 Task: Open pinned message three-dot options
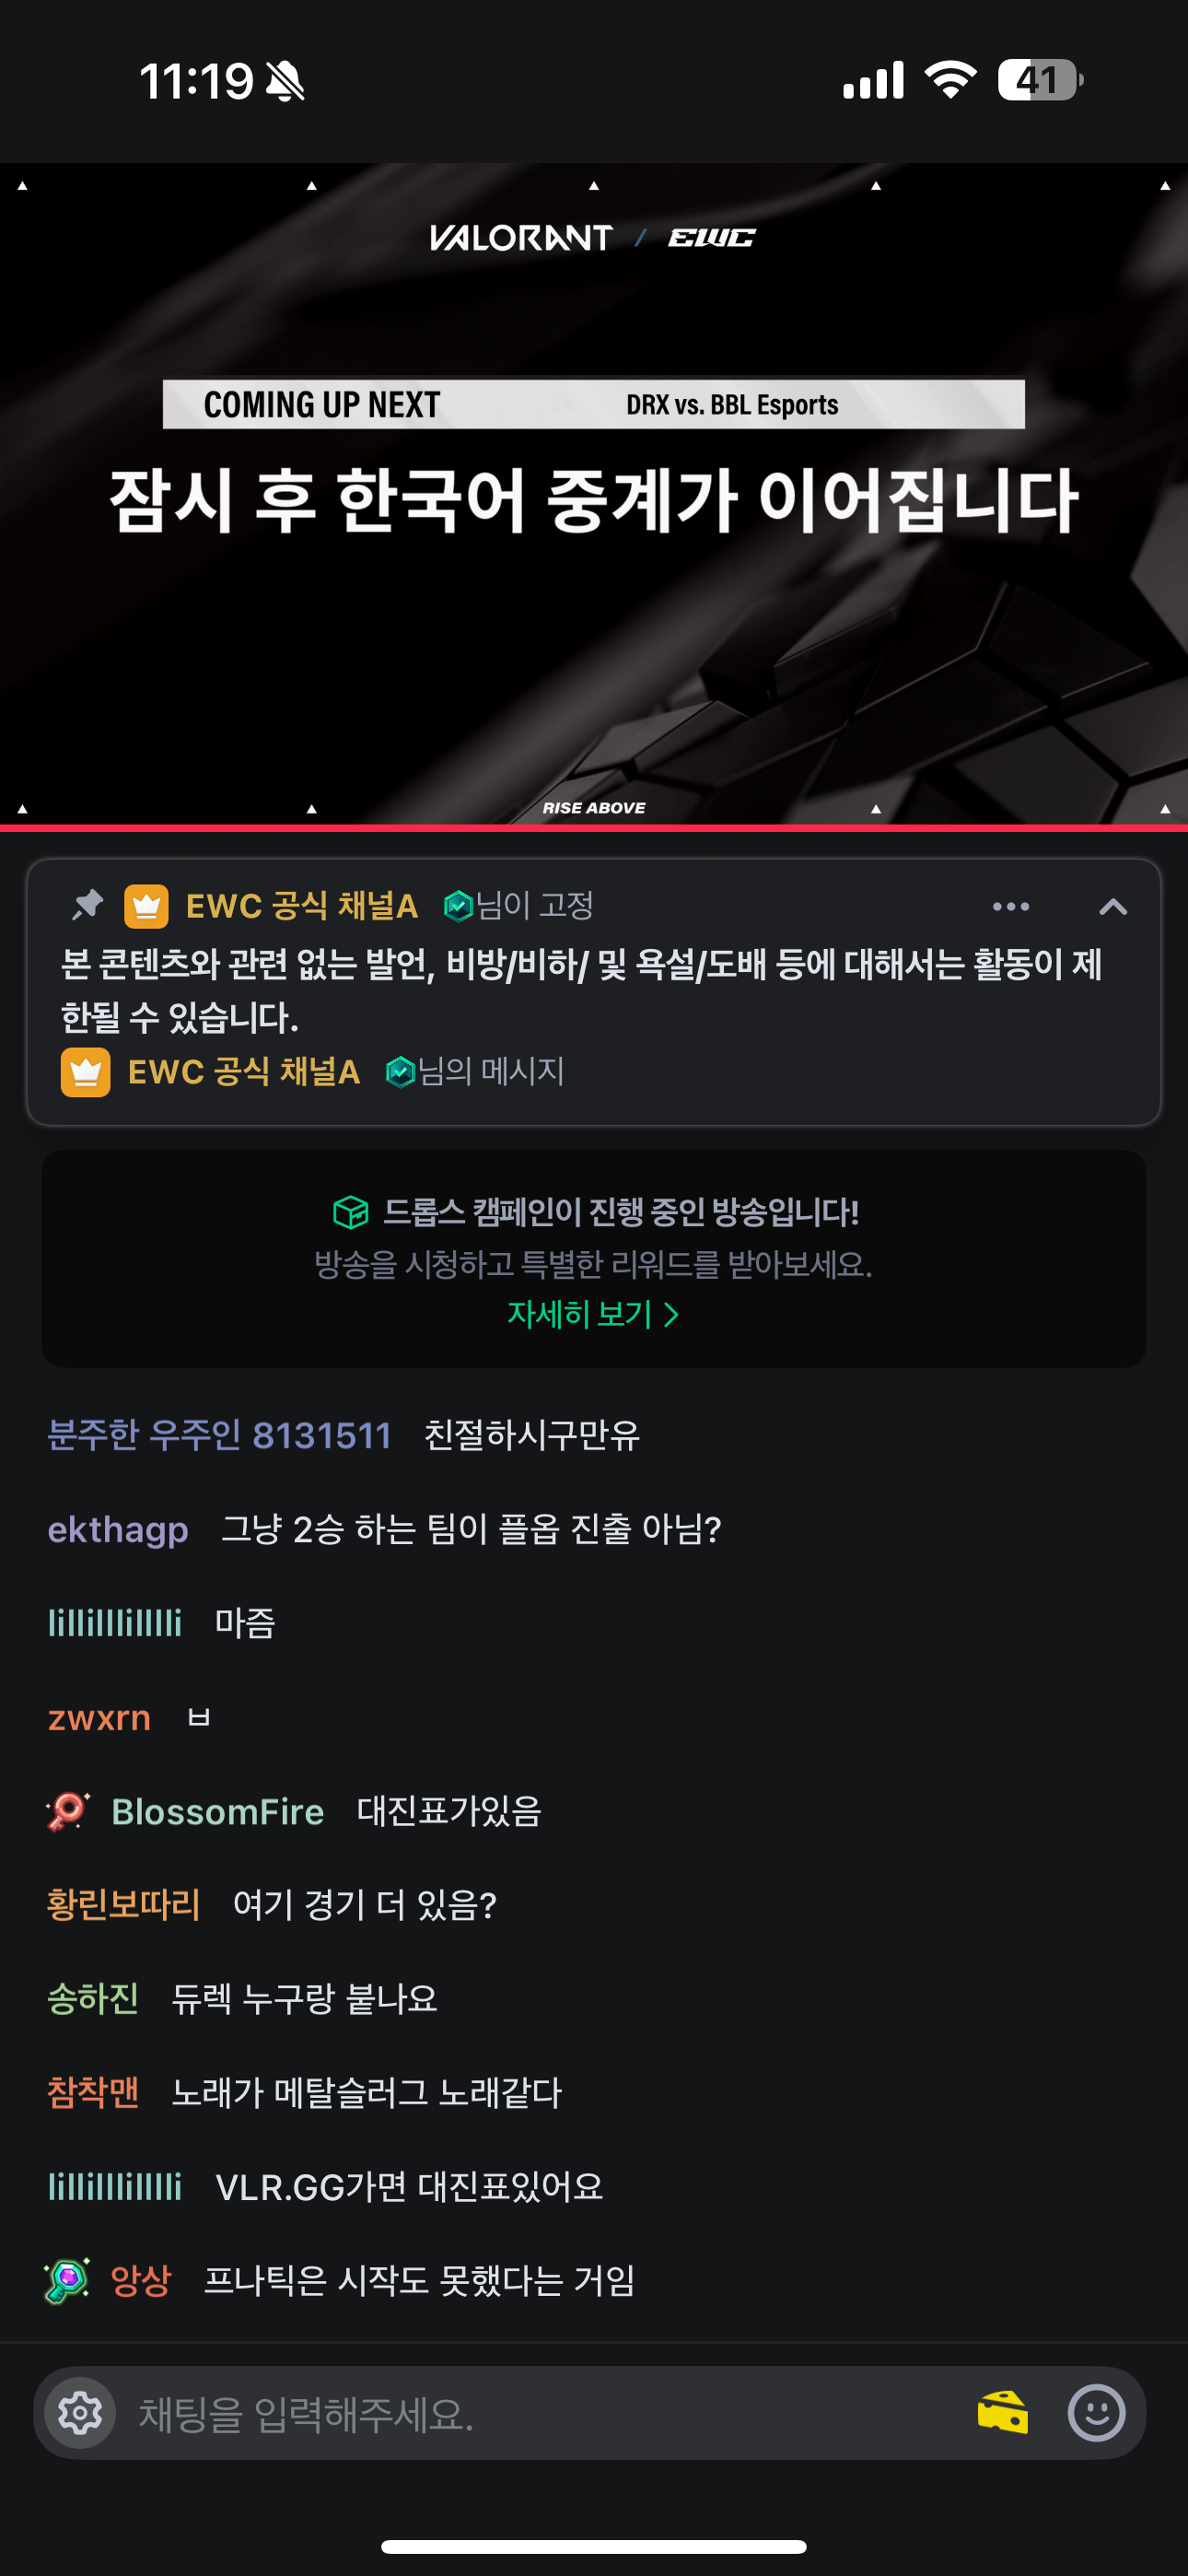tap(1011, 906)
